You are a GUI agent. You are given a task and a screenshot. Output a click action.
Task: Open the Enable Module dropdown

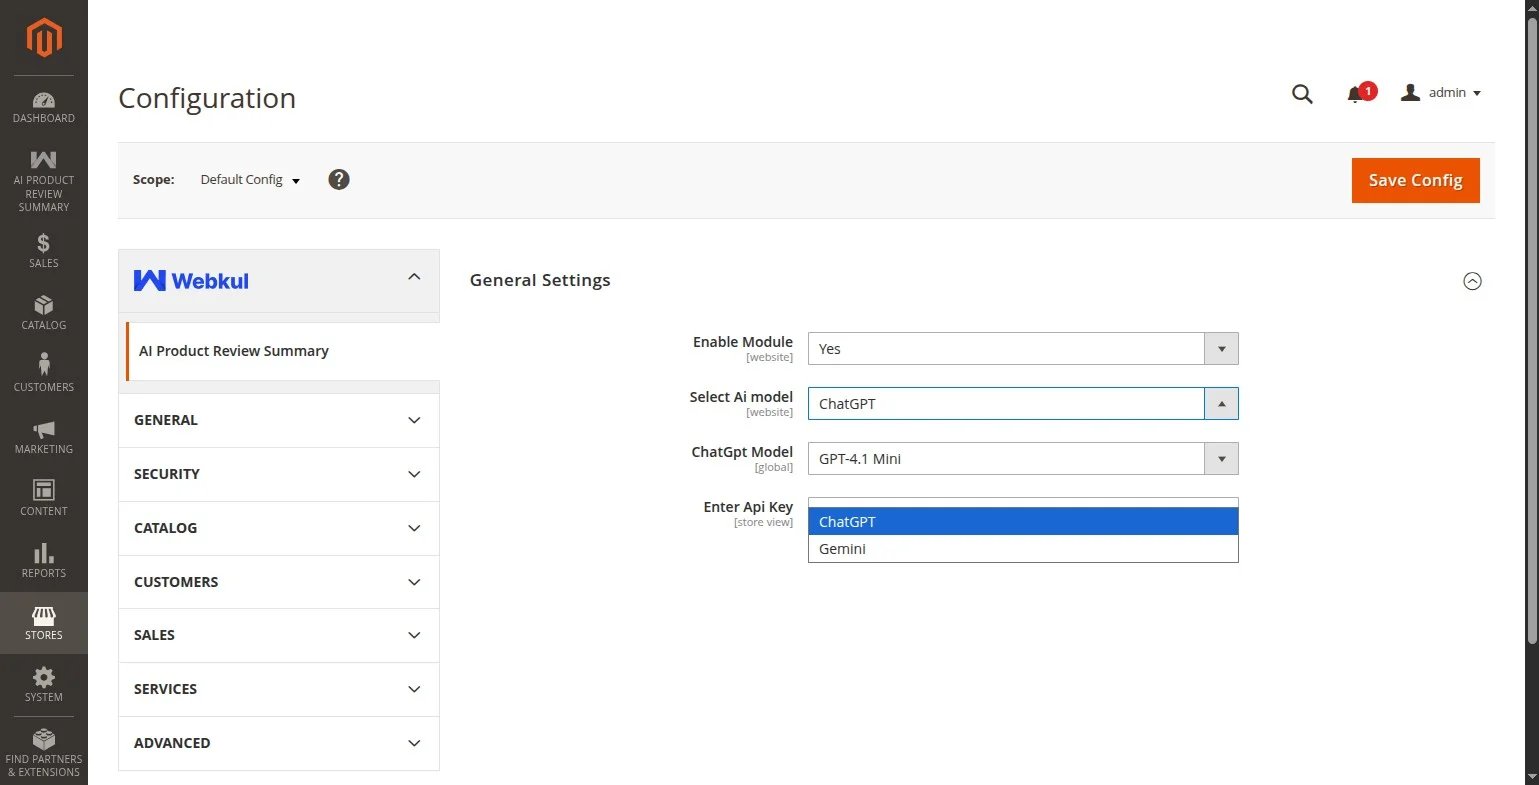[1022, 349]
